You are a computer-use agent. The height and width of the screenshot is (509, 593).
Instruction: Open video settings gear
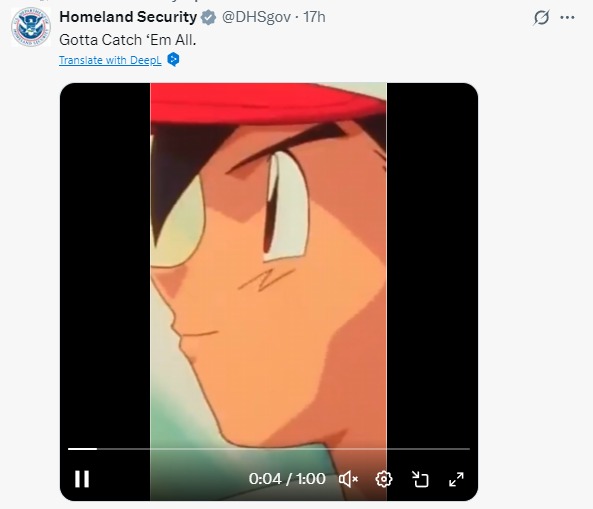coord(384,479)
